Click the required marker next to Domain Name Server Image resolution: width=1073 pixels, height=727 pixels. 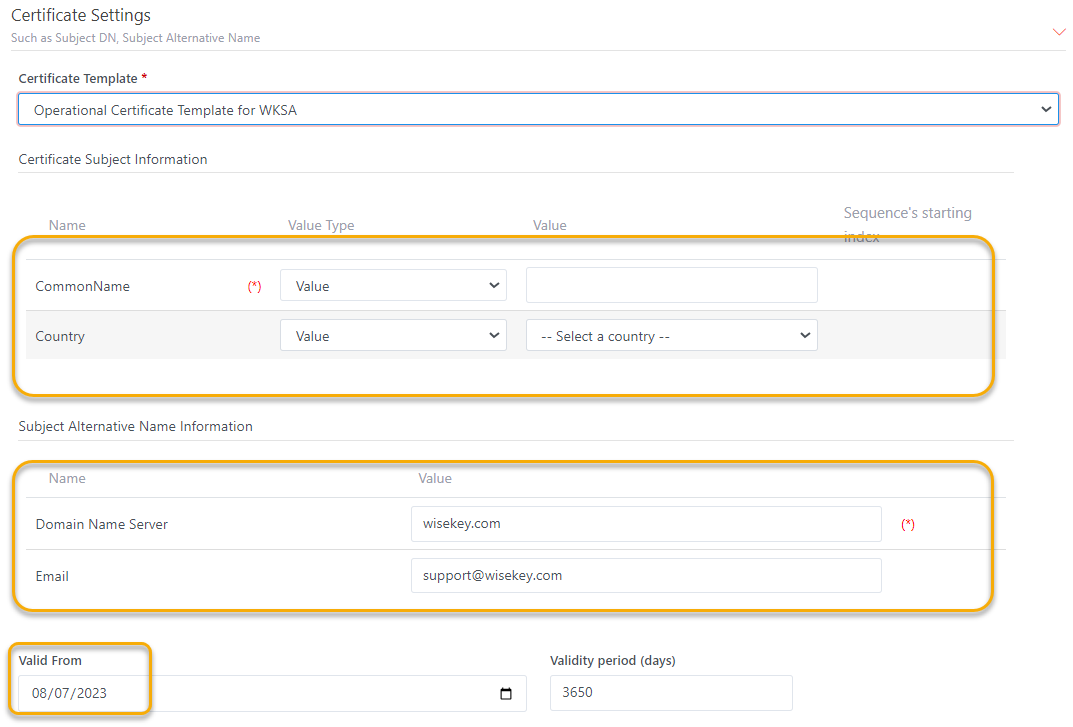(x=908, y=524)
